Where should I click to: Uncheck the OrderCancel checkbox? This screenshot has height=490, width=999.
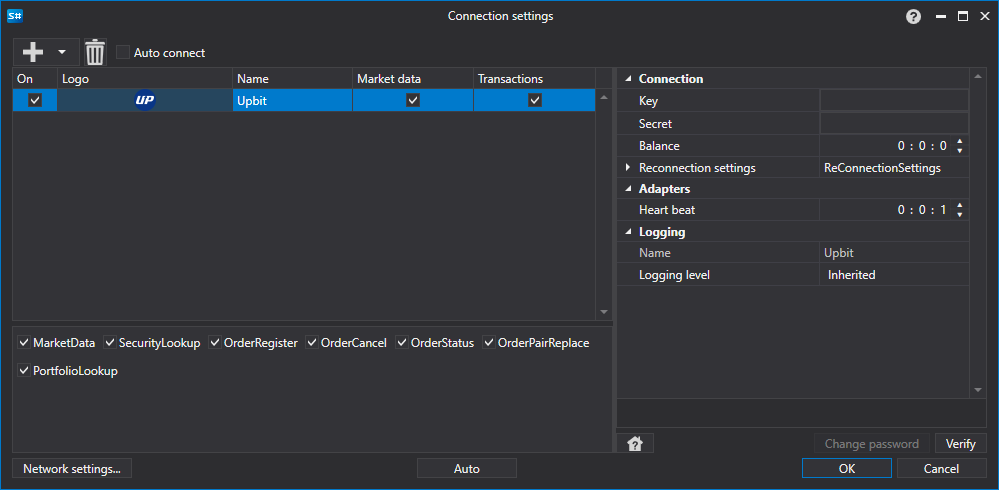(312, 343)
